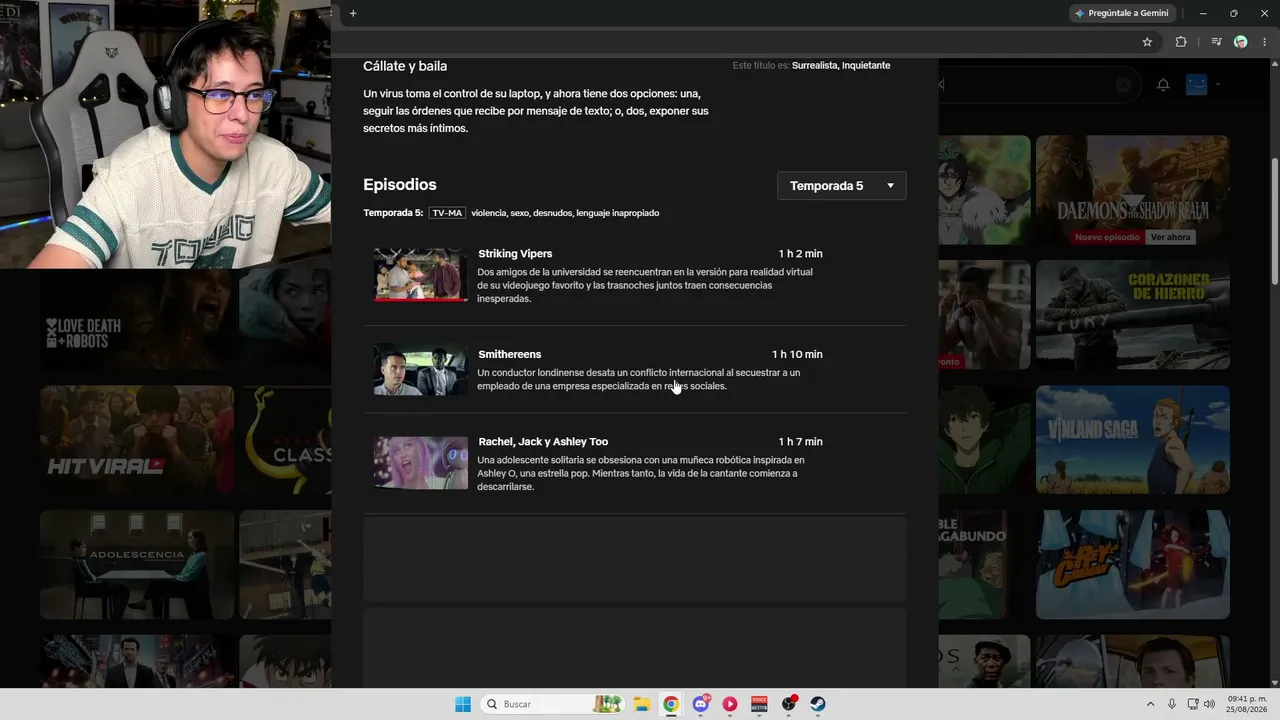This screenshot has width=1280, height=720.
Task: Clear the Netflix search box
Action: [1123, 85]
